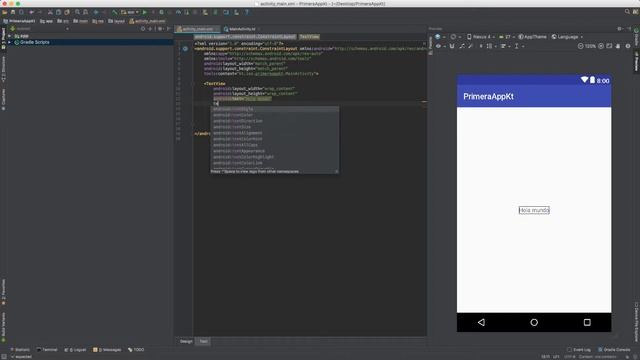The height and width of the screenshot is (360, 640).
Task: Select the Hola mundo TextView in preview
Action: 534,210
